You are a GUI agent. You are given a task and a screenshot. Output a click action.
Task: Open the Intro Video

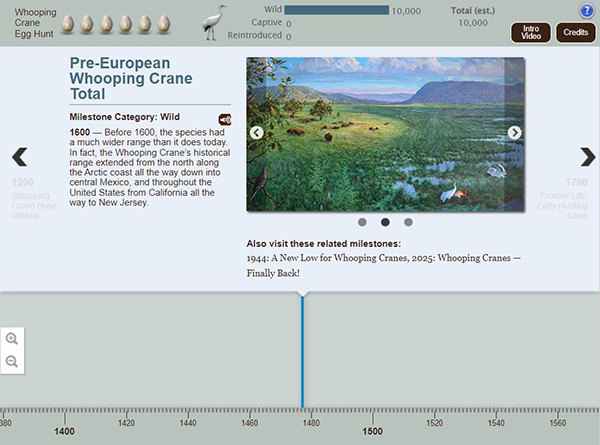[531, 33]
